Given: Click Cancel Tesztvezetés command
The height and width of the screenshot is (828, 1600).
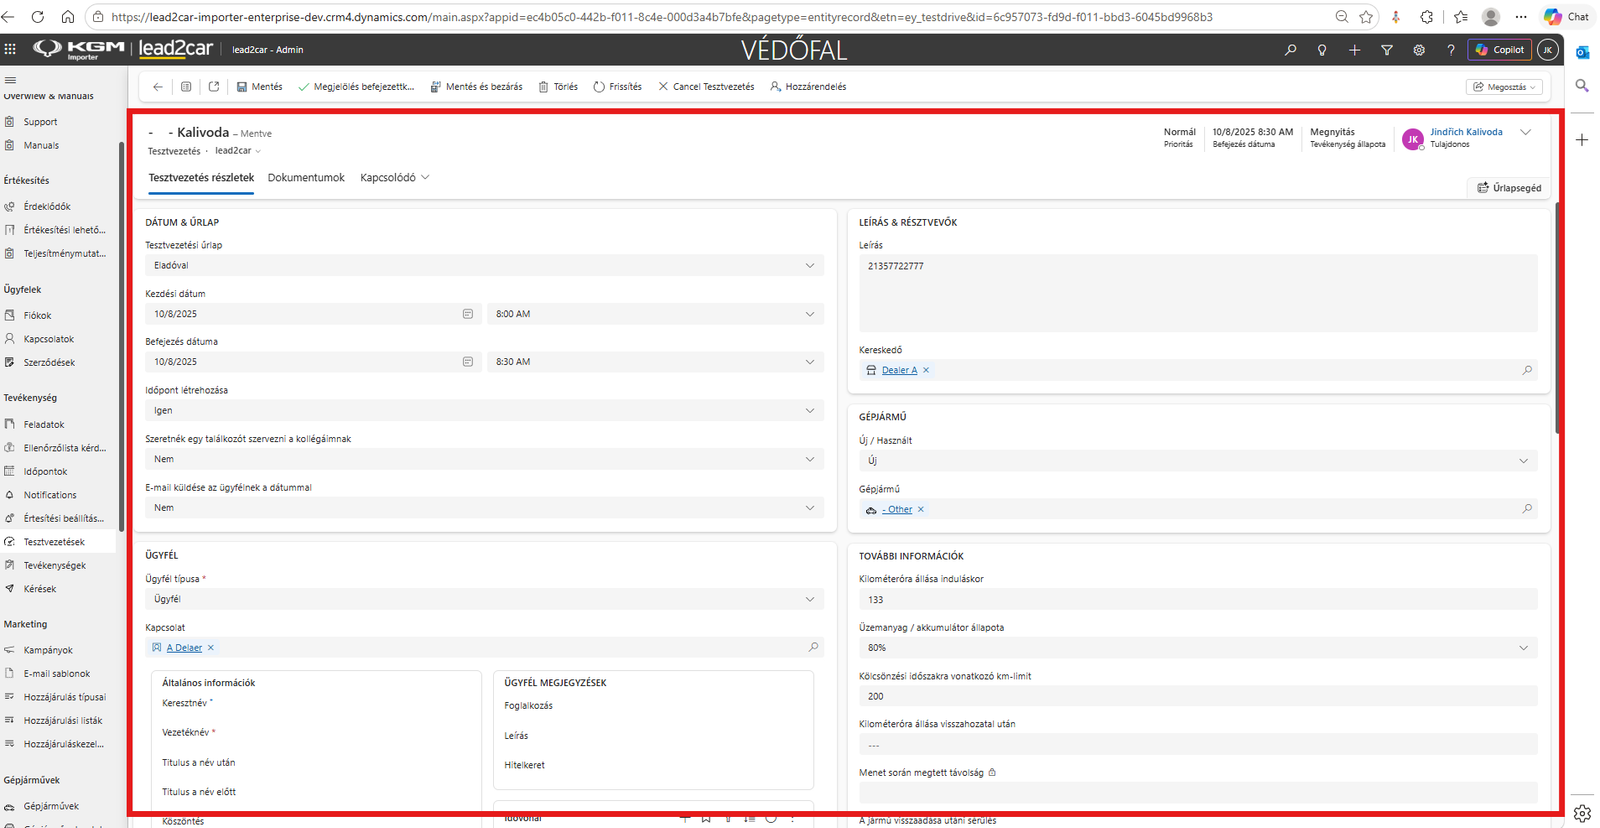Looking at the screenshot, I should 706,87.
